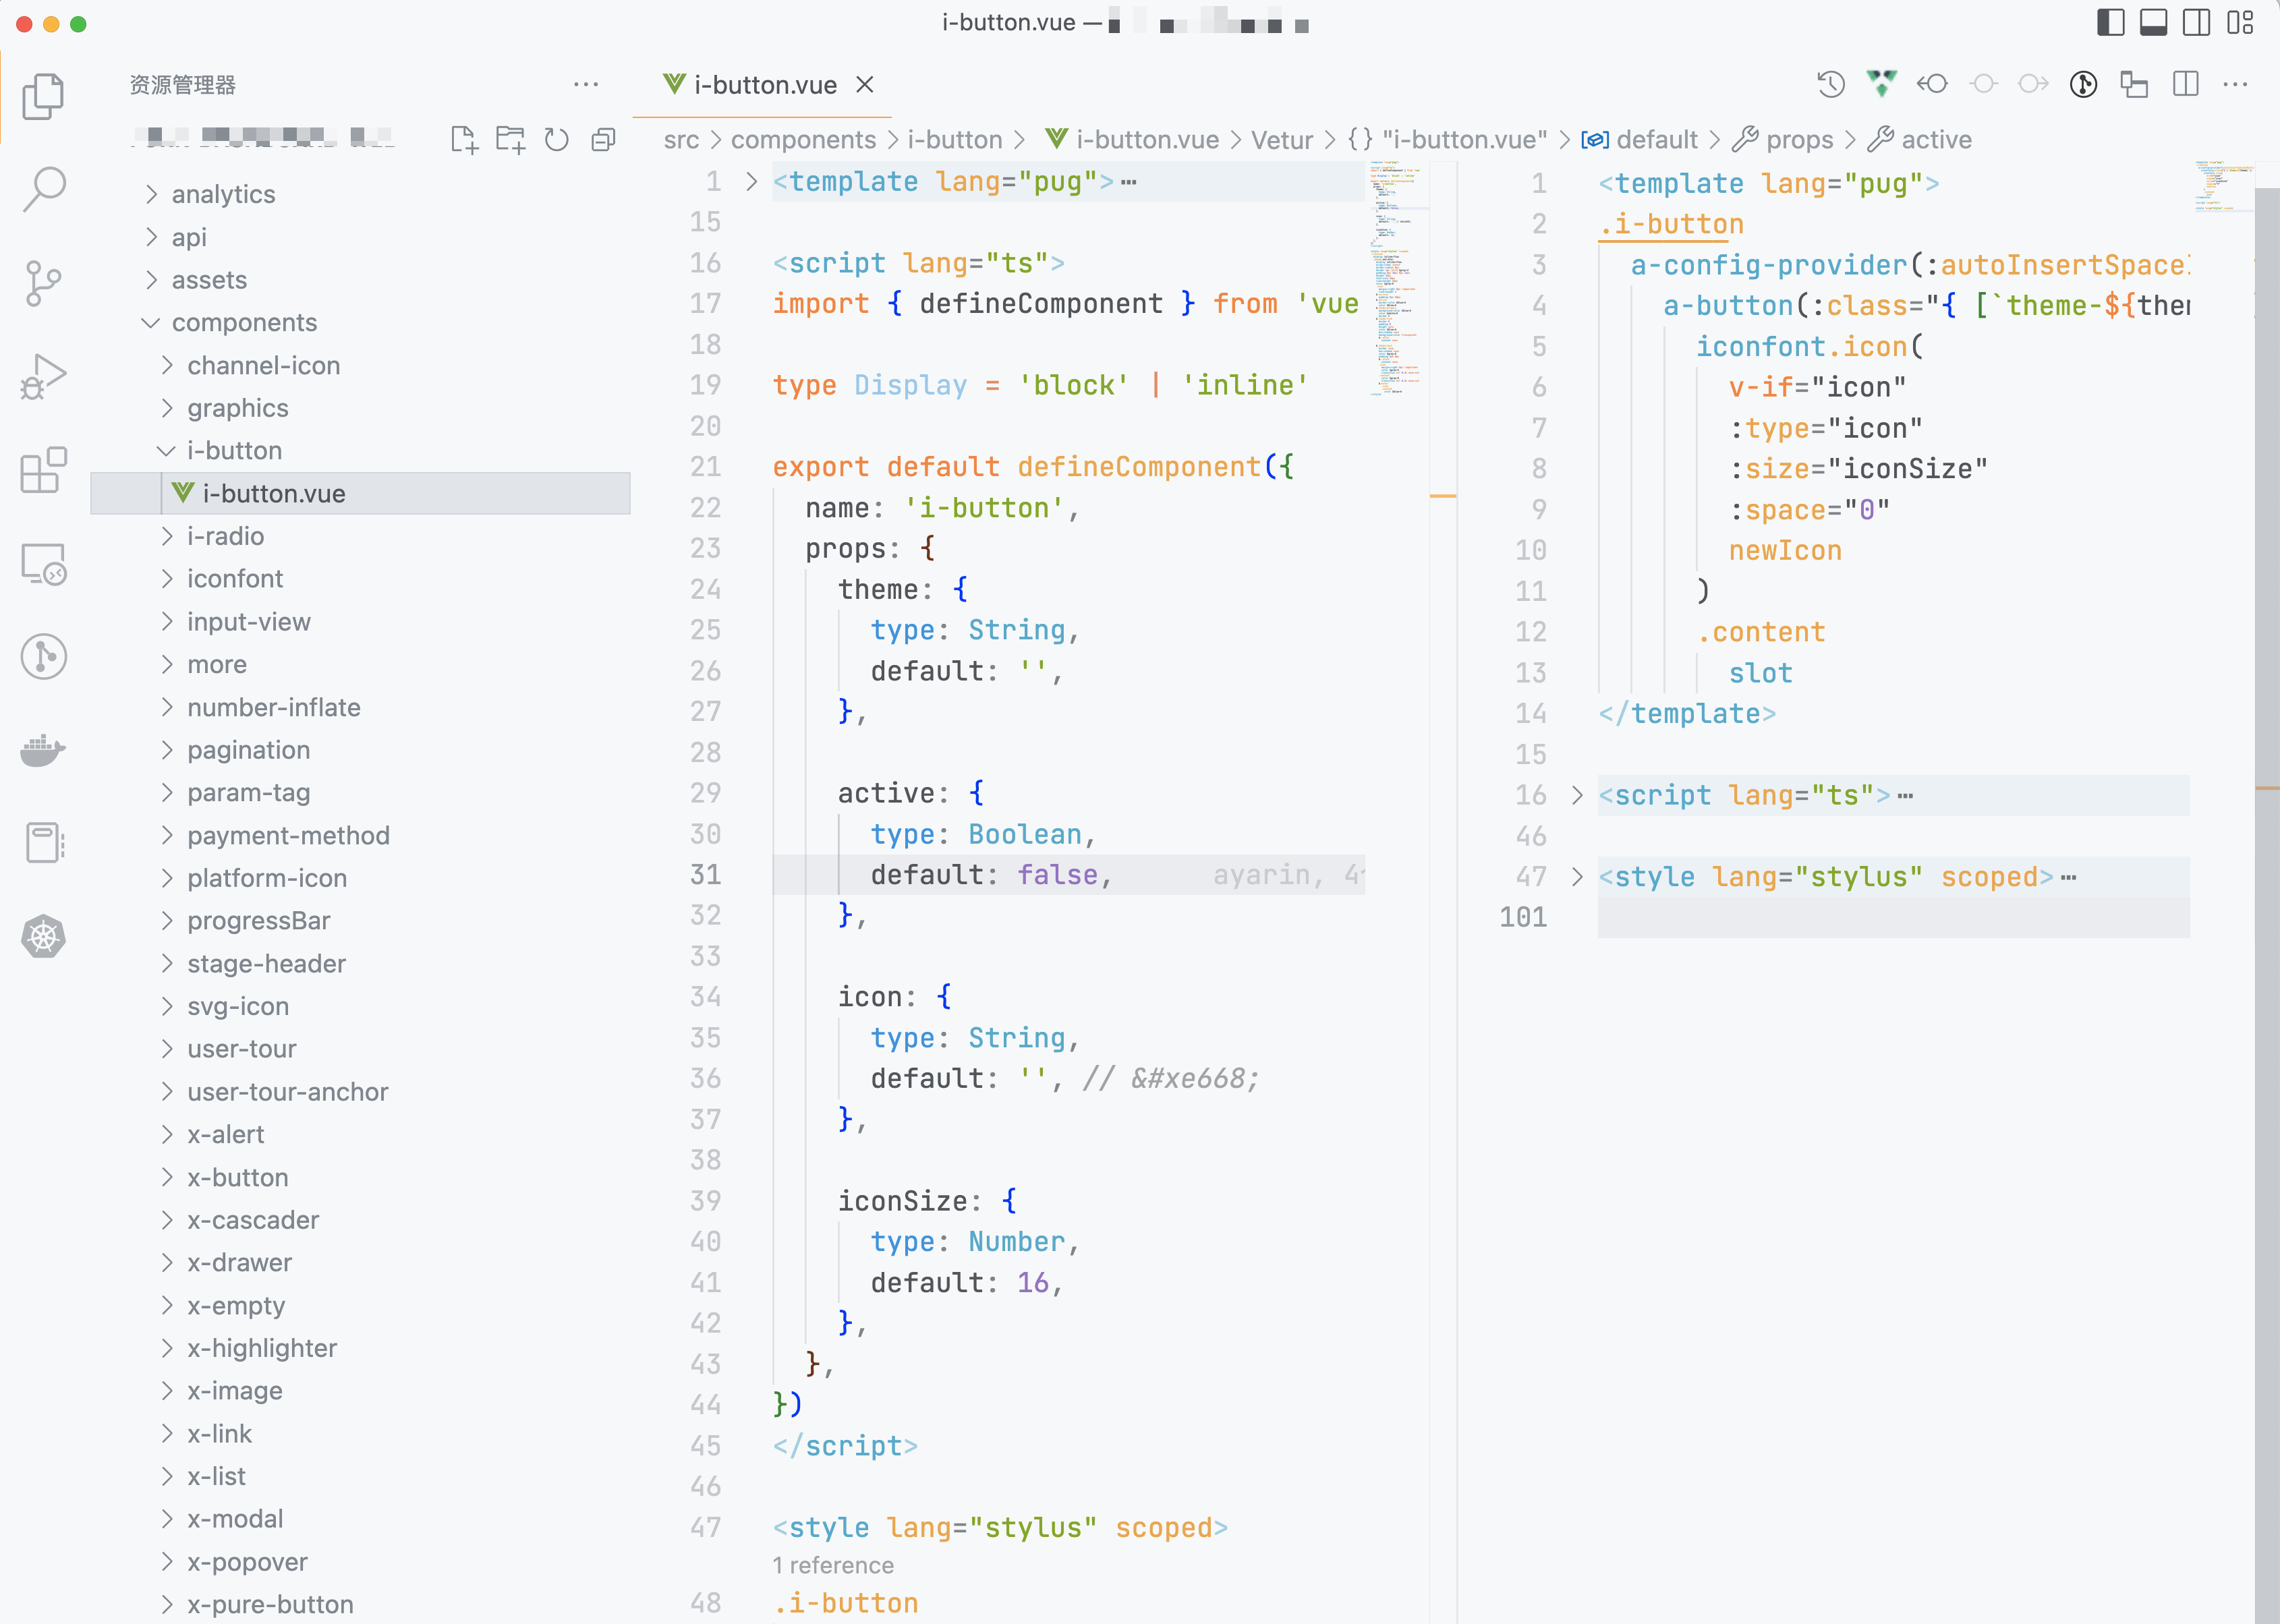Select the i-button.vue editor tab
Screen dimensions: 2280x1624
pos(765,85)
